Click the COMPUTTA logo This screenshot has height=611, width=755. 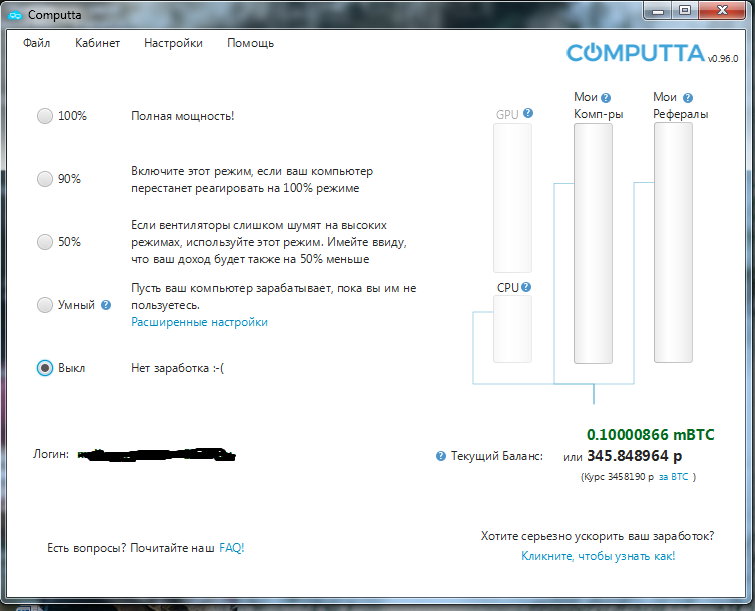[636, 53]
